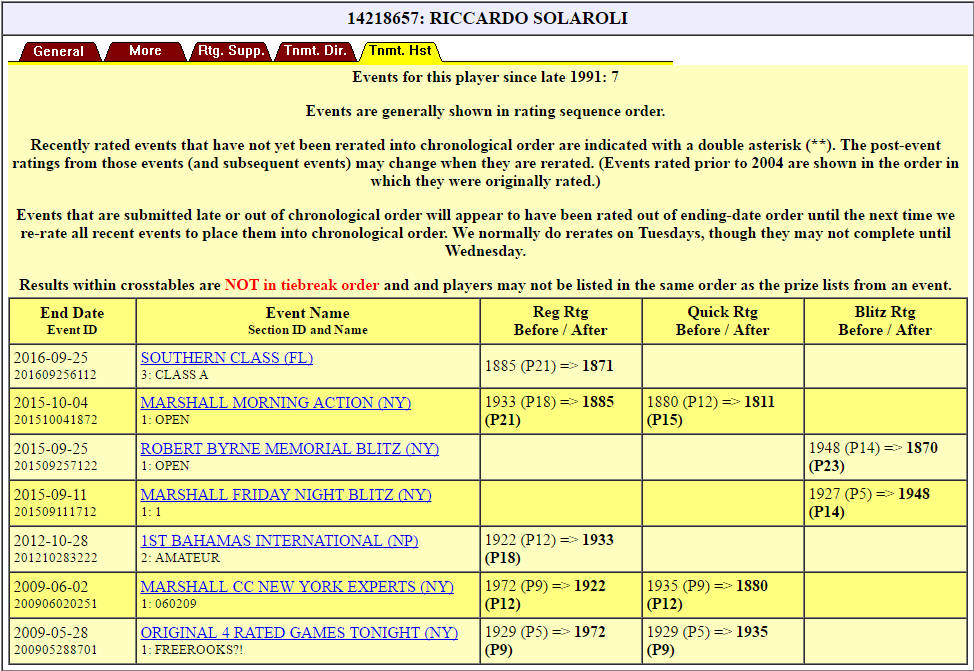
Task: Click section label 3: CLASS A
Action: pyautogui.click(x=175, y=375)
